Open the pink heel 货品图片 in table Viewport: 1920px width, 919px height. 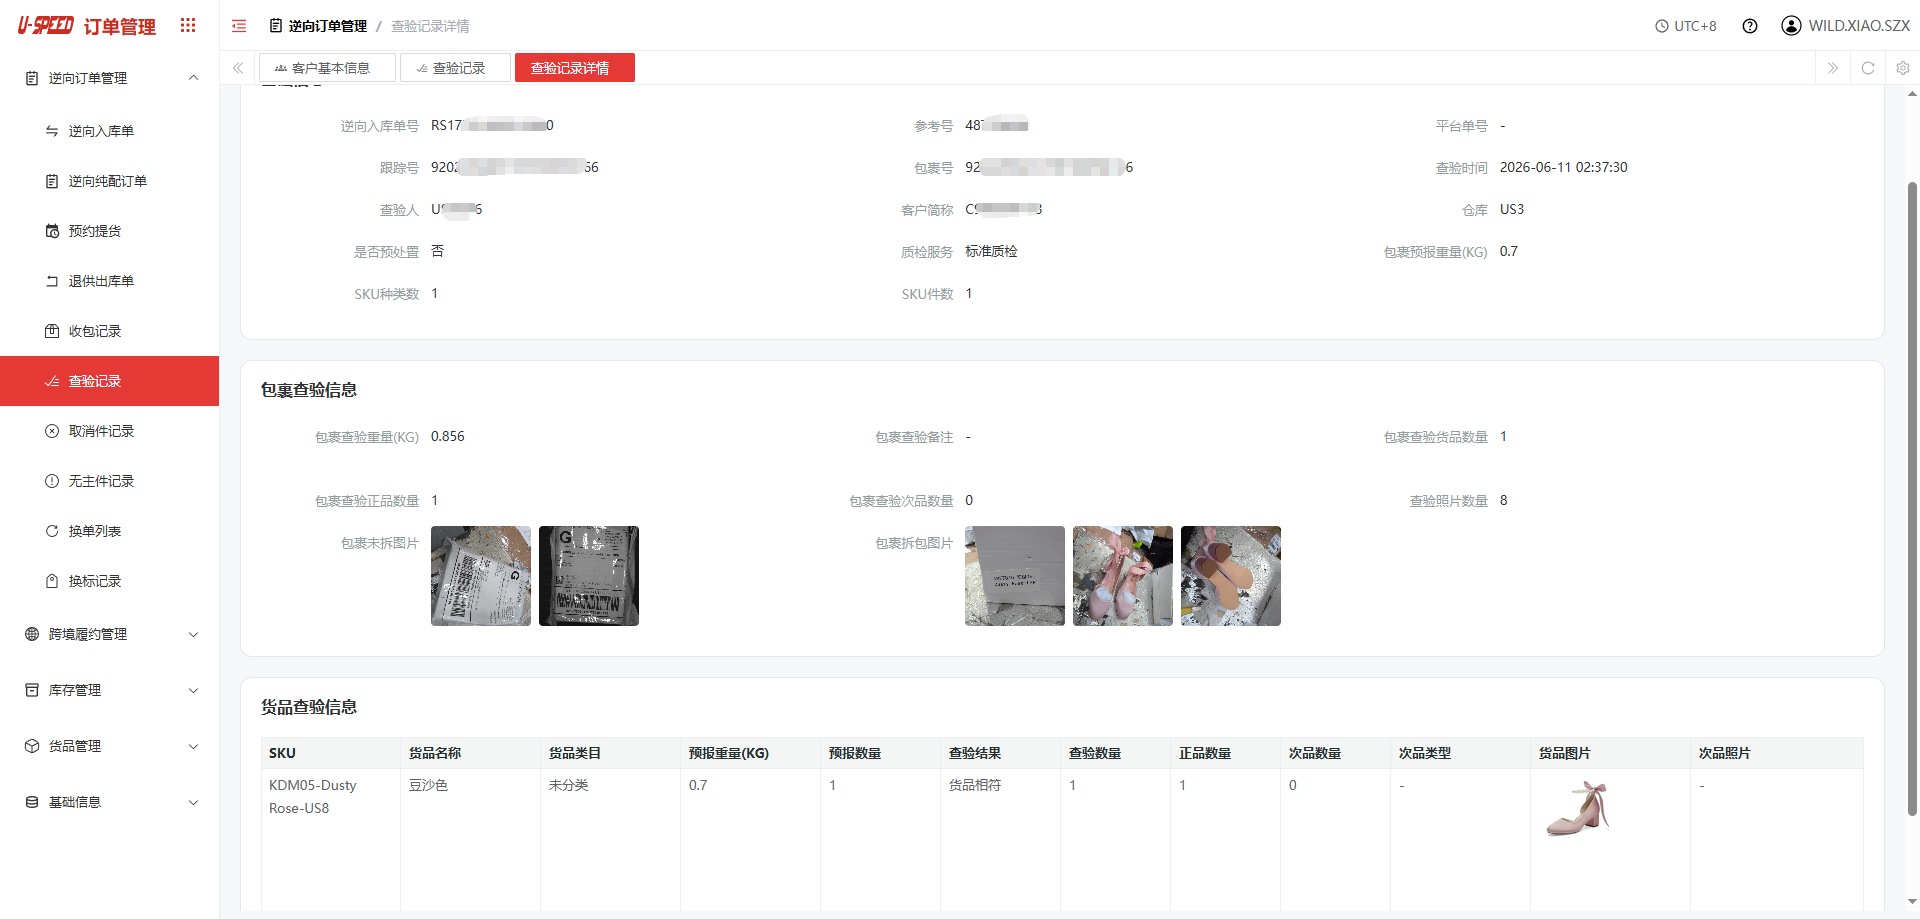coord(1578,809)
